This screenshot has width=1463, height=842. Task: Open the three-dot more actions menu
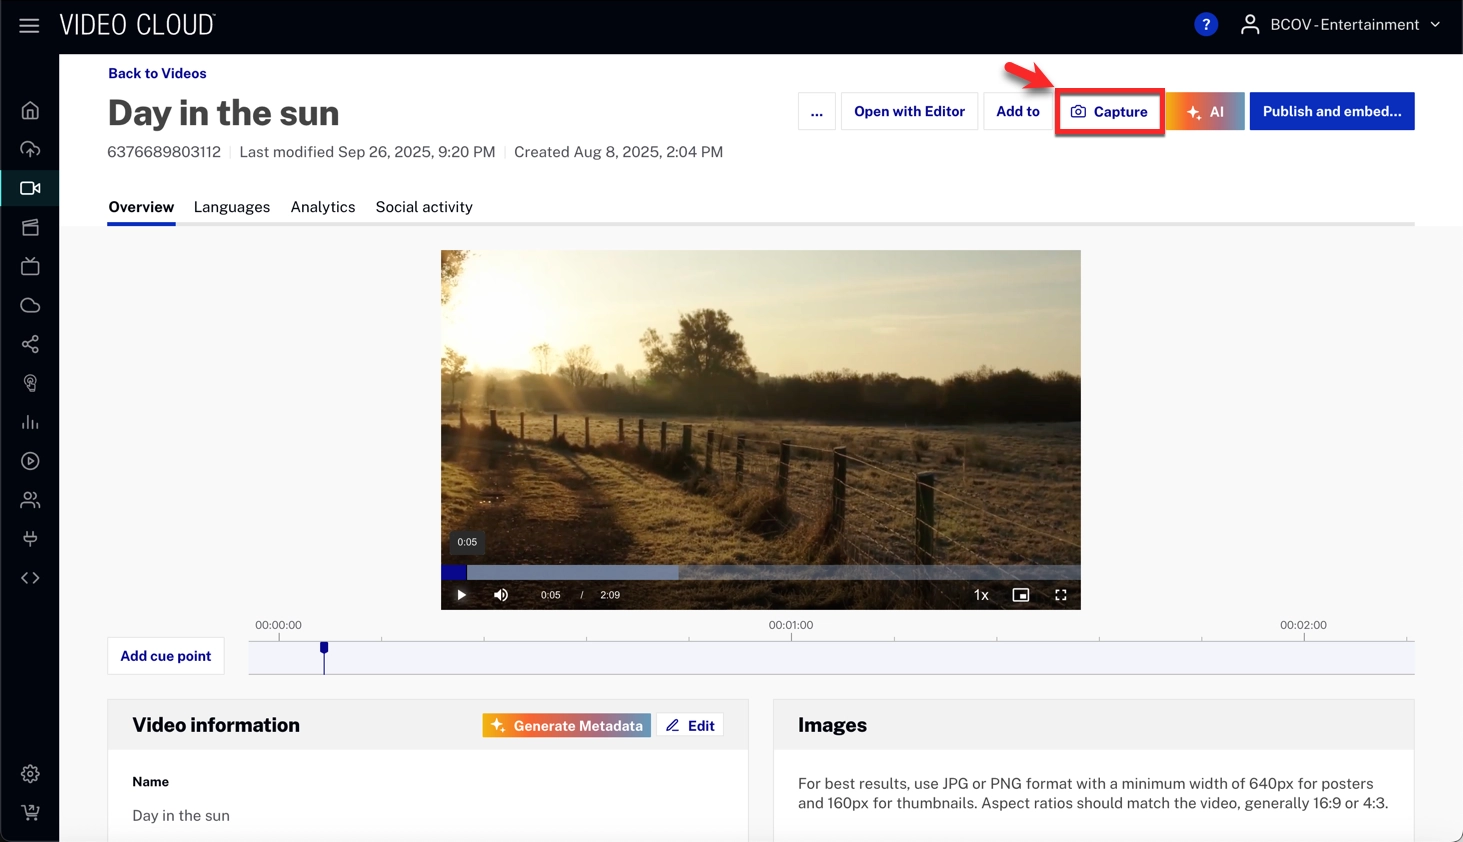pos(816,112)
